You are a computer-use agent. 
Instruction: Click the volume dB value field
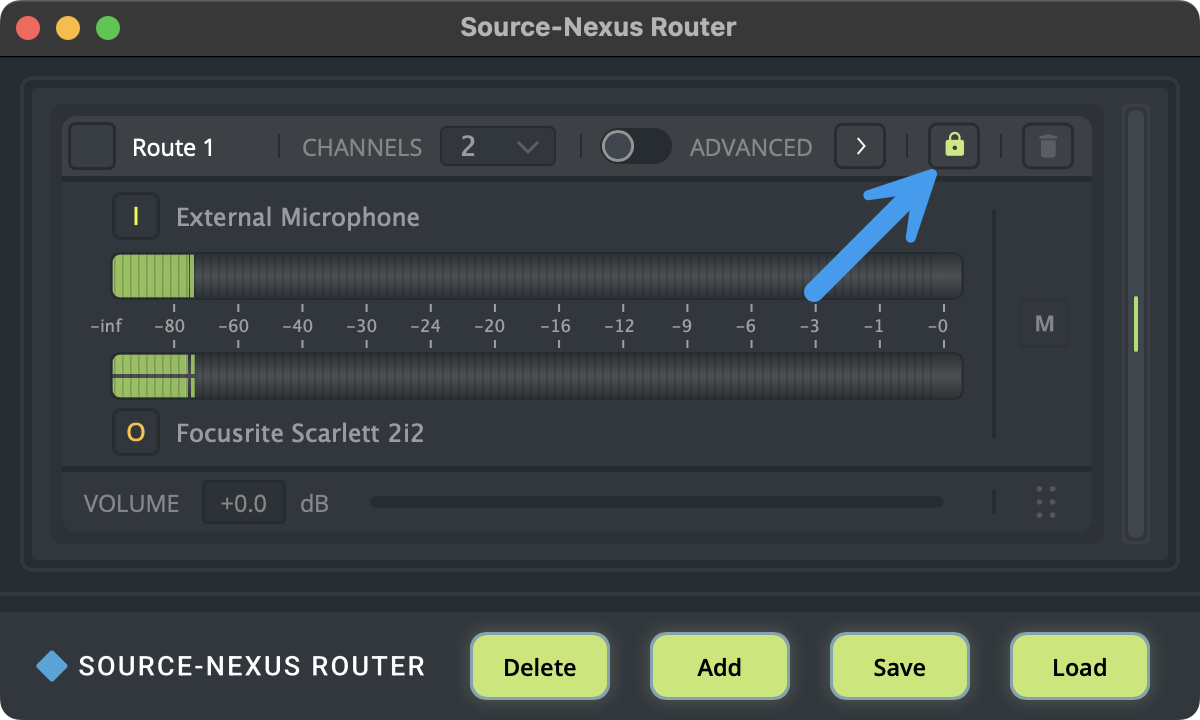244,502
